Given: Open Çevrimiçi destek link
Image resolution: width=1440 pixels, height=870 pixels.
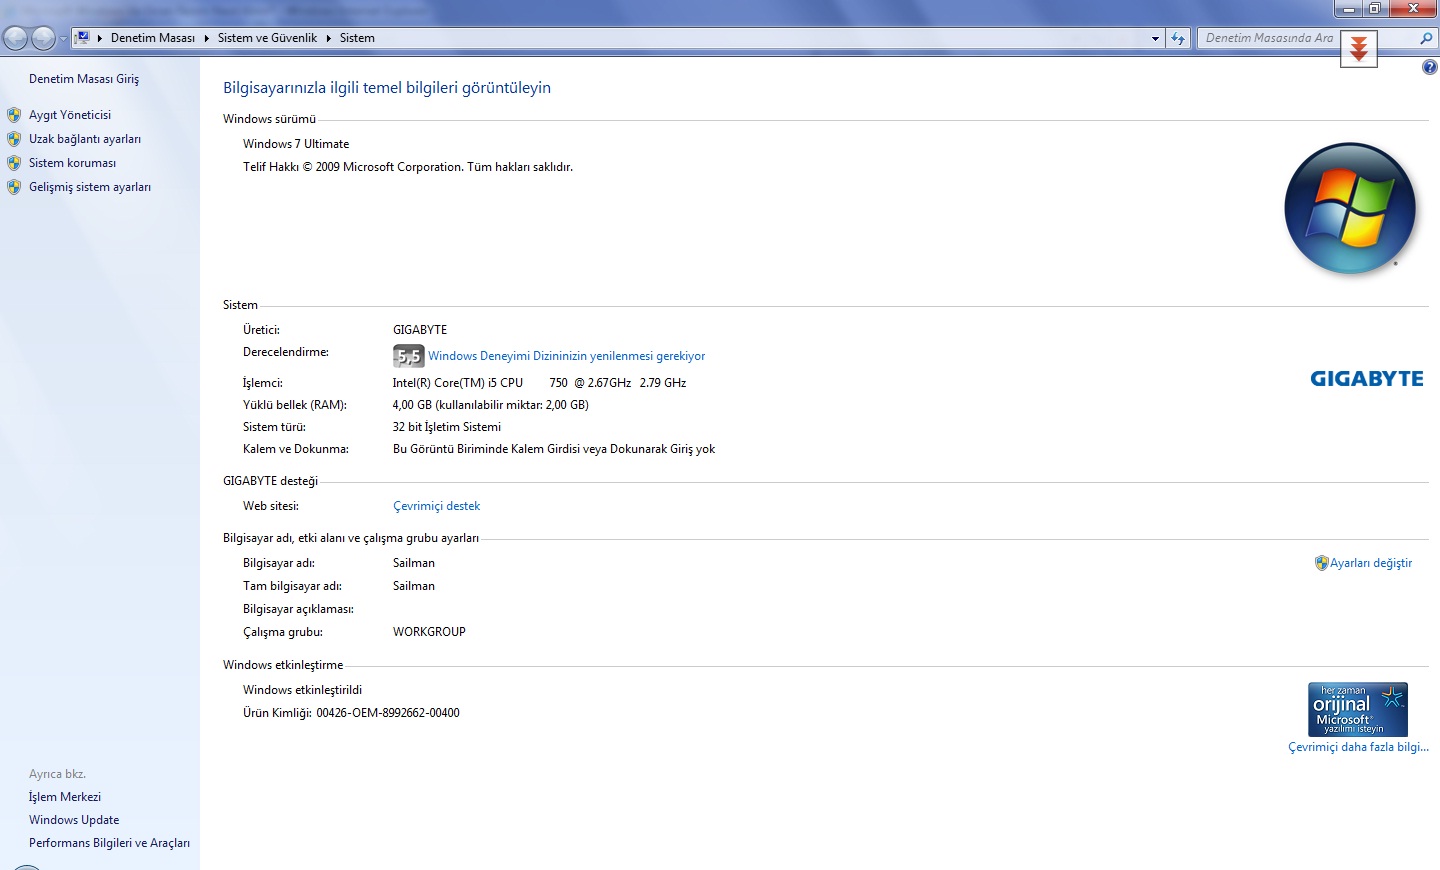Looking at the screenshot, I should [436, 506].
